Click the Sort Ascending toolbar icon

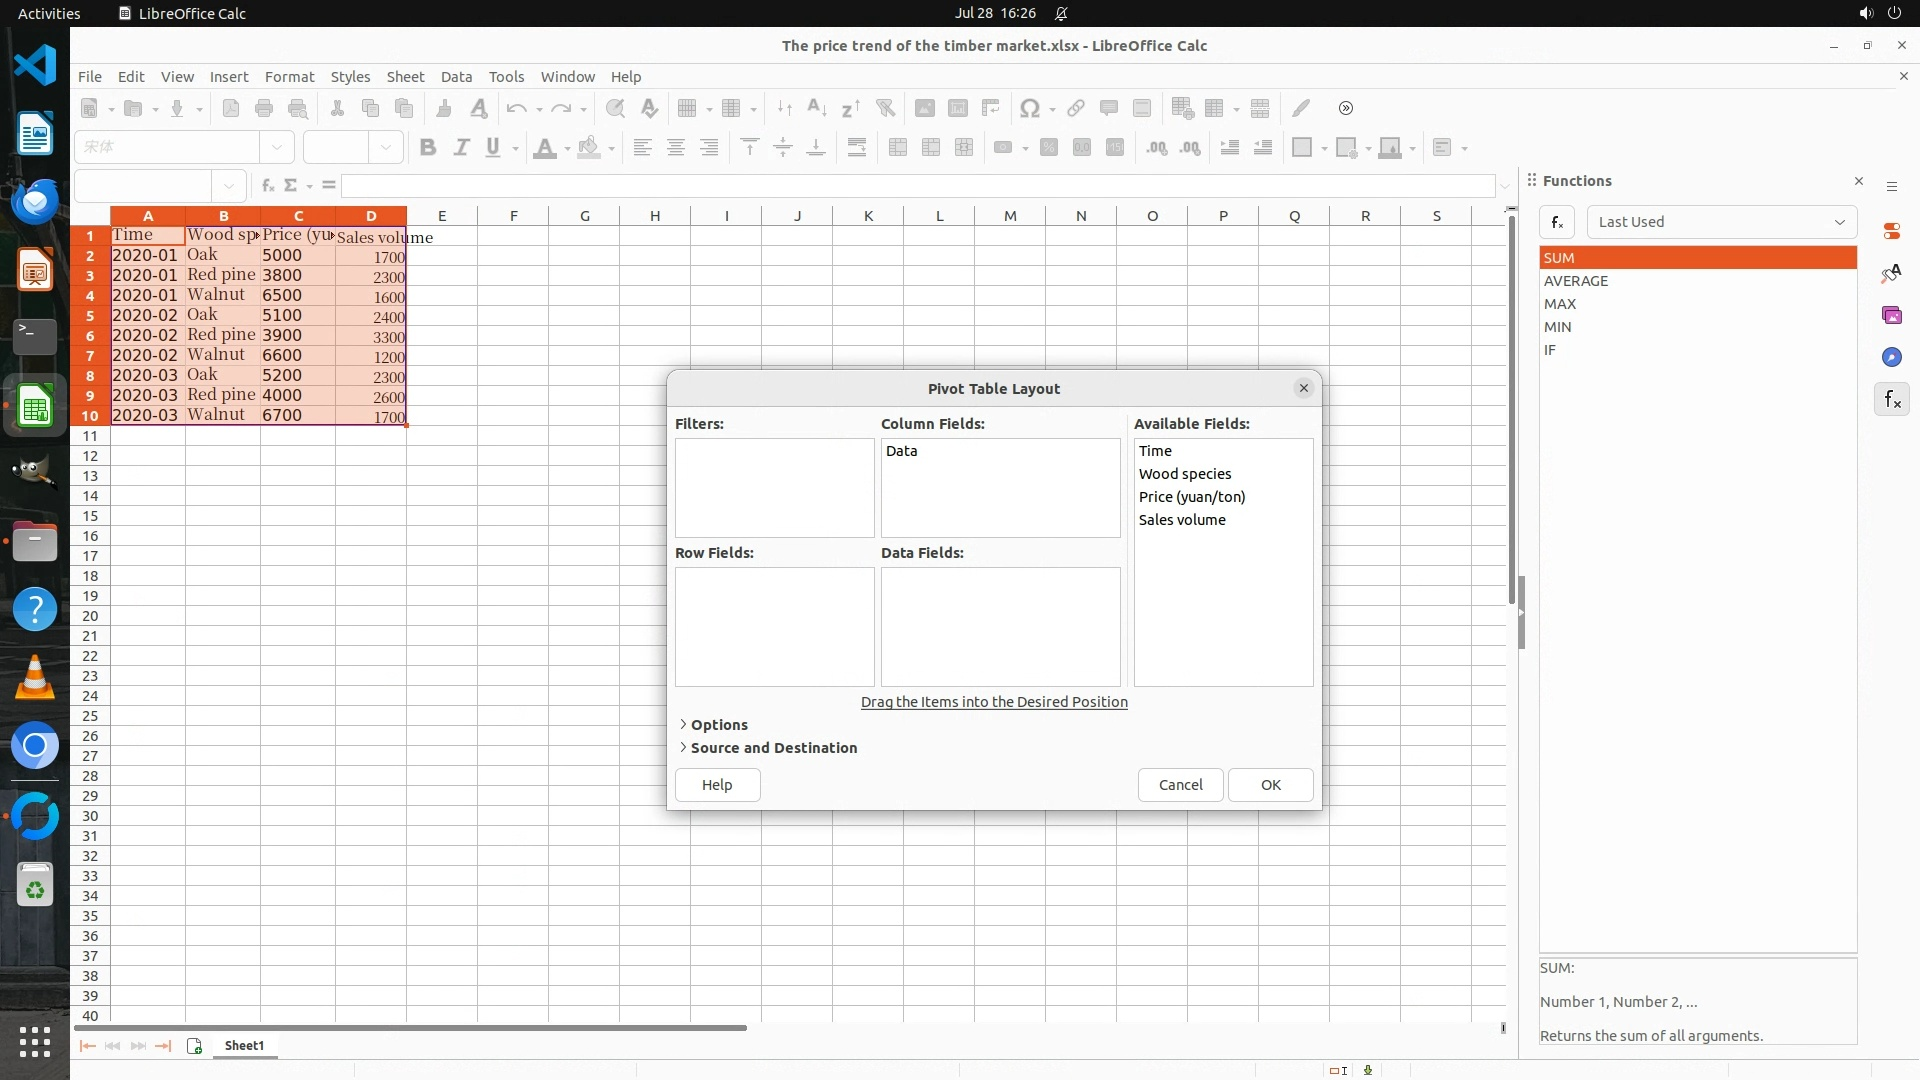point(816,108)
